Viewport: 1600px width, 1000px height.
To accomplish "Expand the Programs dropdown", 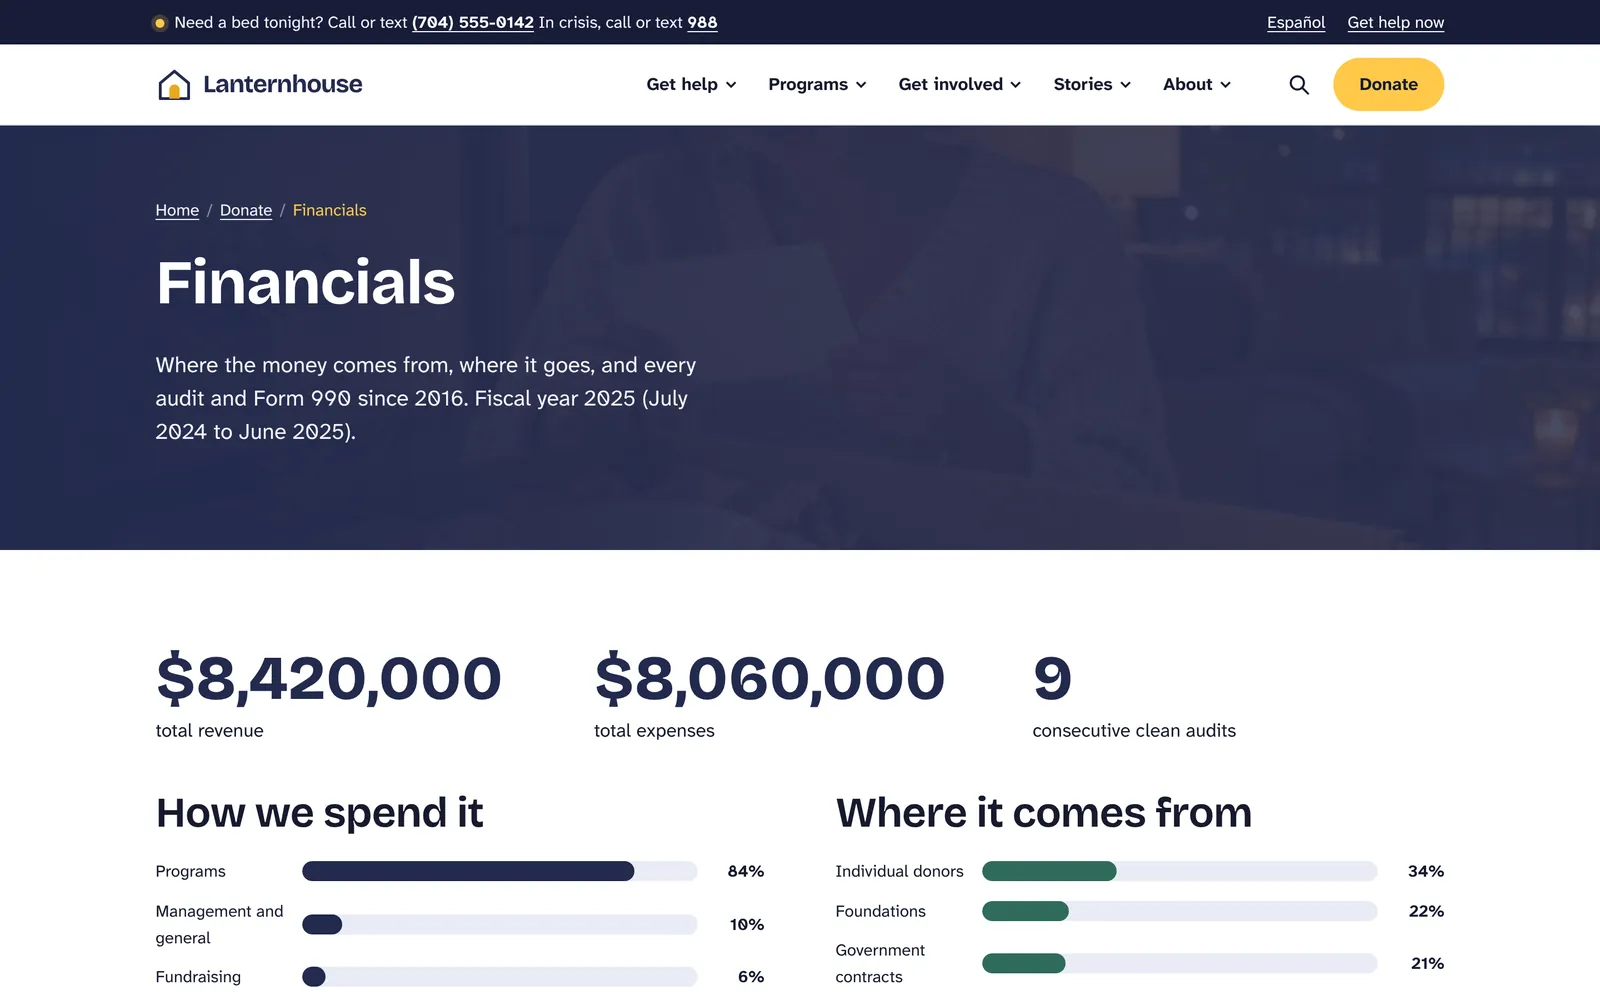I will 817,85.
